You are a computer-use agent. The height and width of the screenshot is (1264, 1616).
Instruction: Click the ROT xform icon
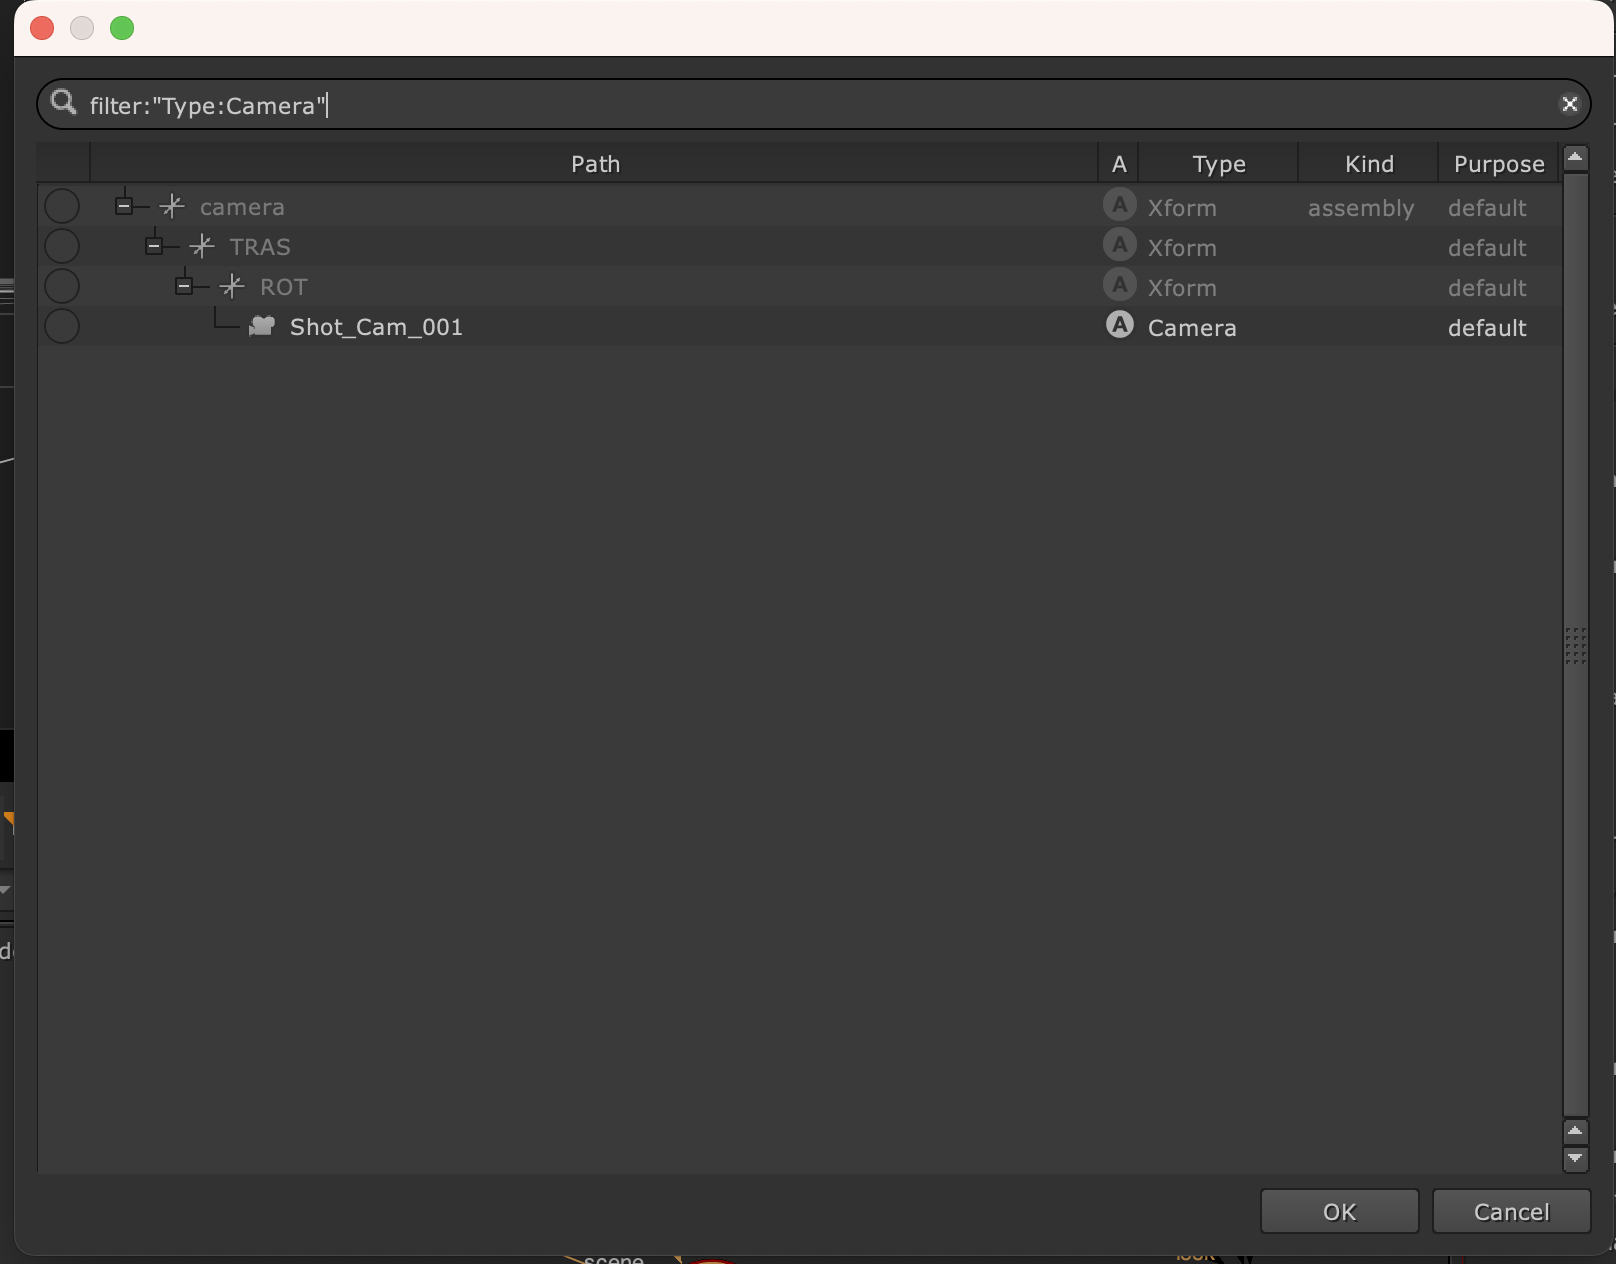(232, 287)
